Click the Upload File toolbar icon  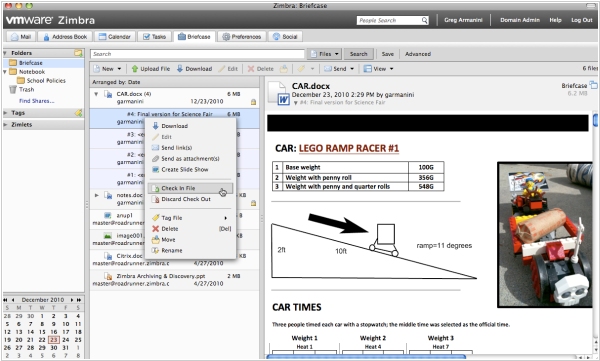pos(135,69)
